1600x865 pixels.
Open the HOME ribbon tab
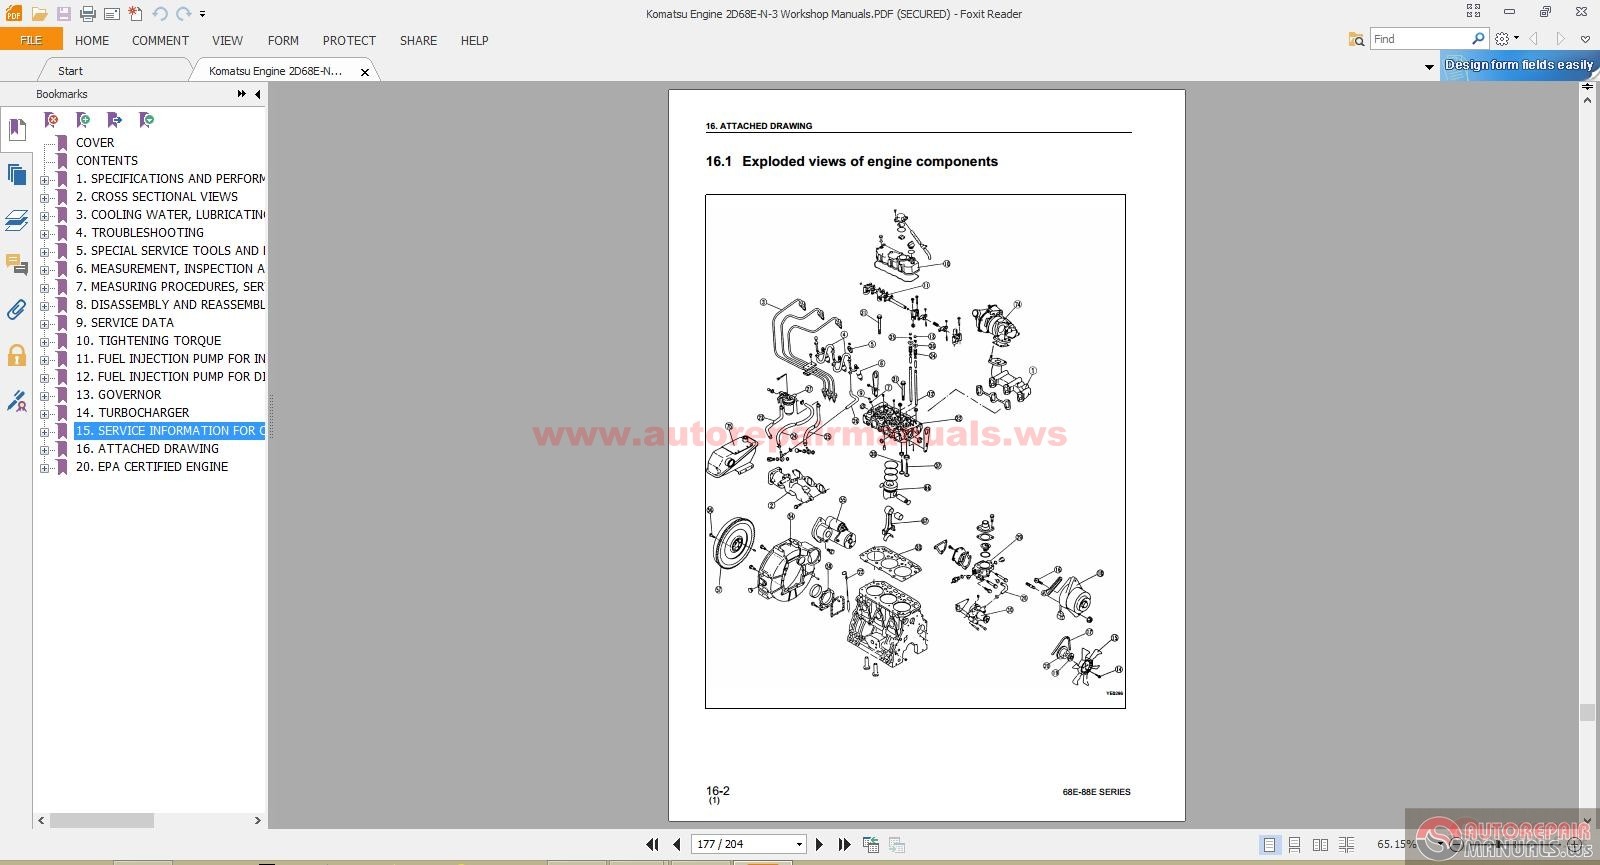pyautogui.click(x=92, y=40)
